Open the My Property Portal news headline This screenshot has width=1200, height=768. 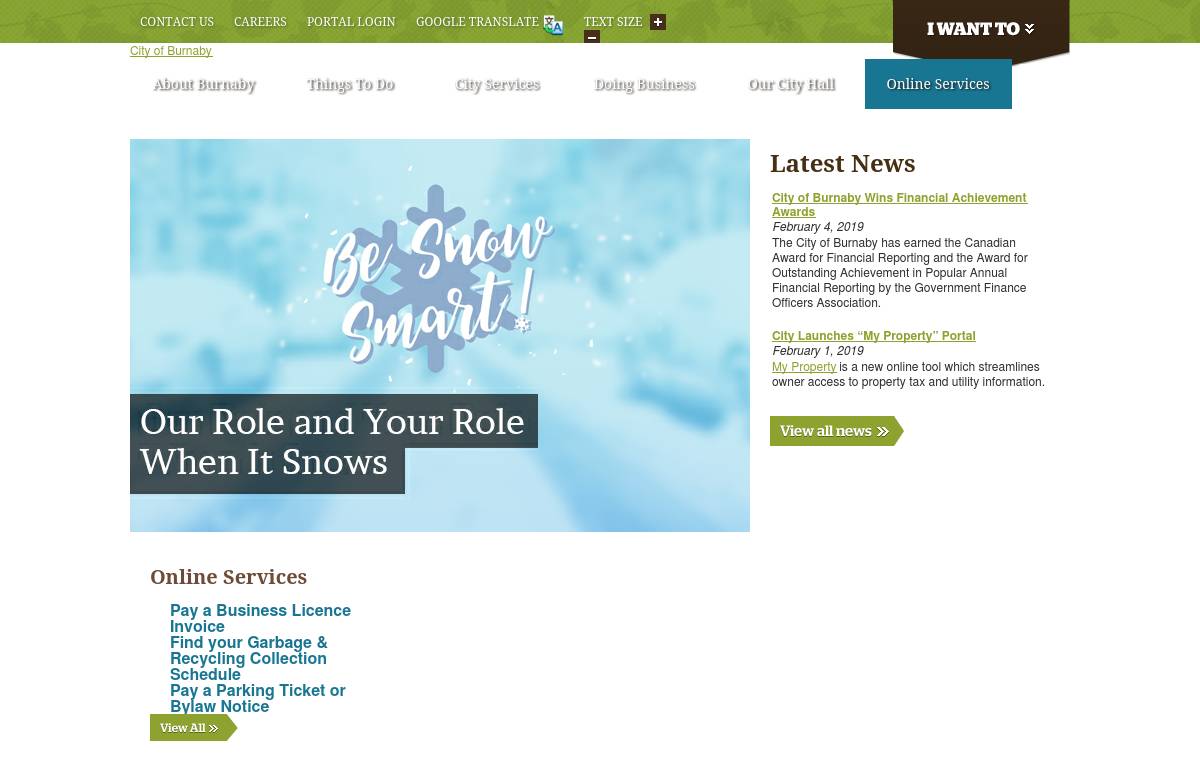(x=873, y=336)
